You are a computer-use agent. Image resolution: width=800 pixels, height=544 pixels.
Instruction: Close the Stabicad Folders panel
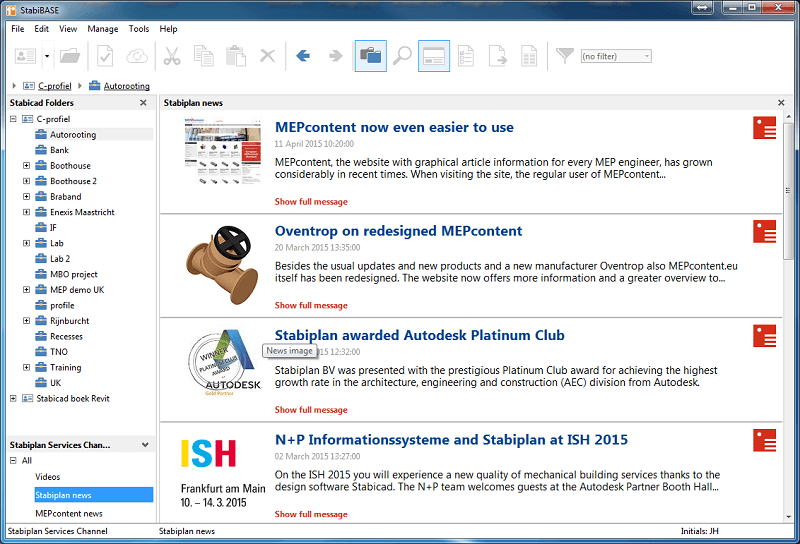(143, 103)
